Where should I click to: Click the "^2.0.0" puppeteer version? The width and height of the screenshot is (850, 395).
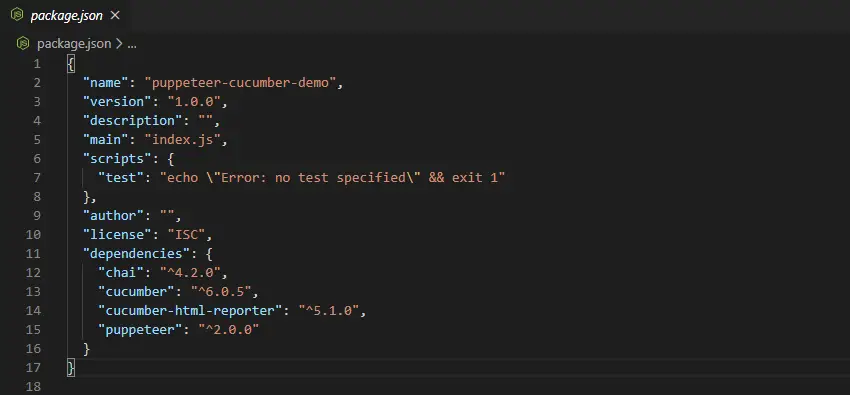point(229,329)
